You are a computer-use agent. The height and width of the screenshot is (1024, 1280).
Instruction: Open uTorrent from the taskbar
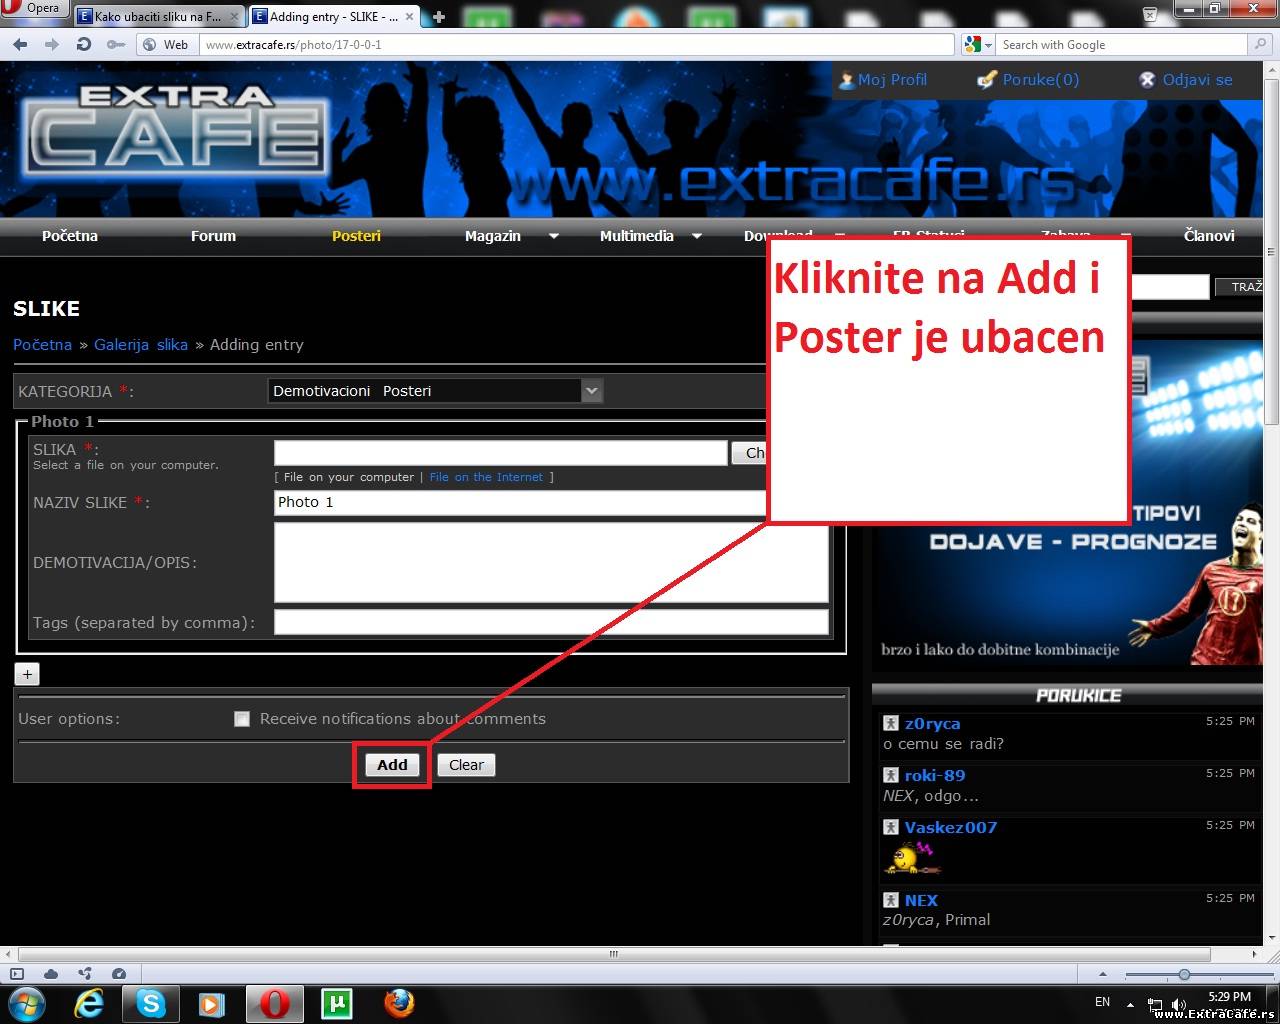pos(336,1004)
